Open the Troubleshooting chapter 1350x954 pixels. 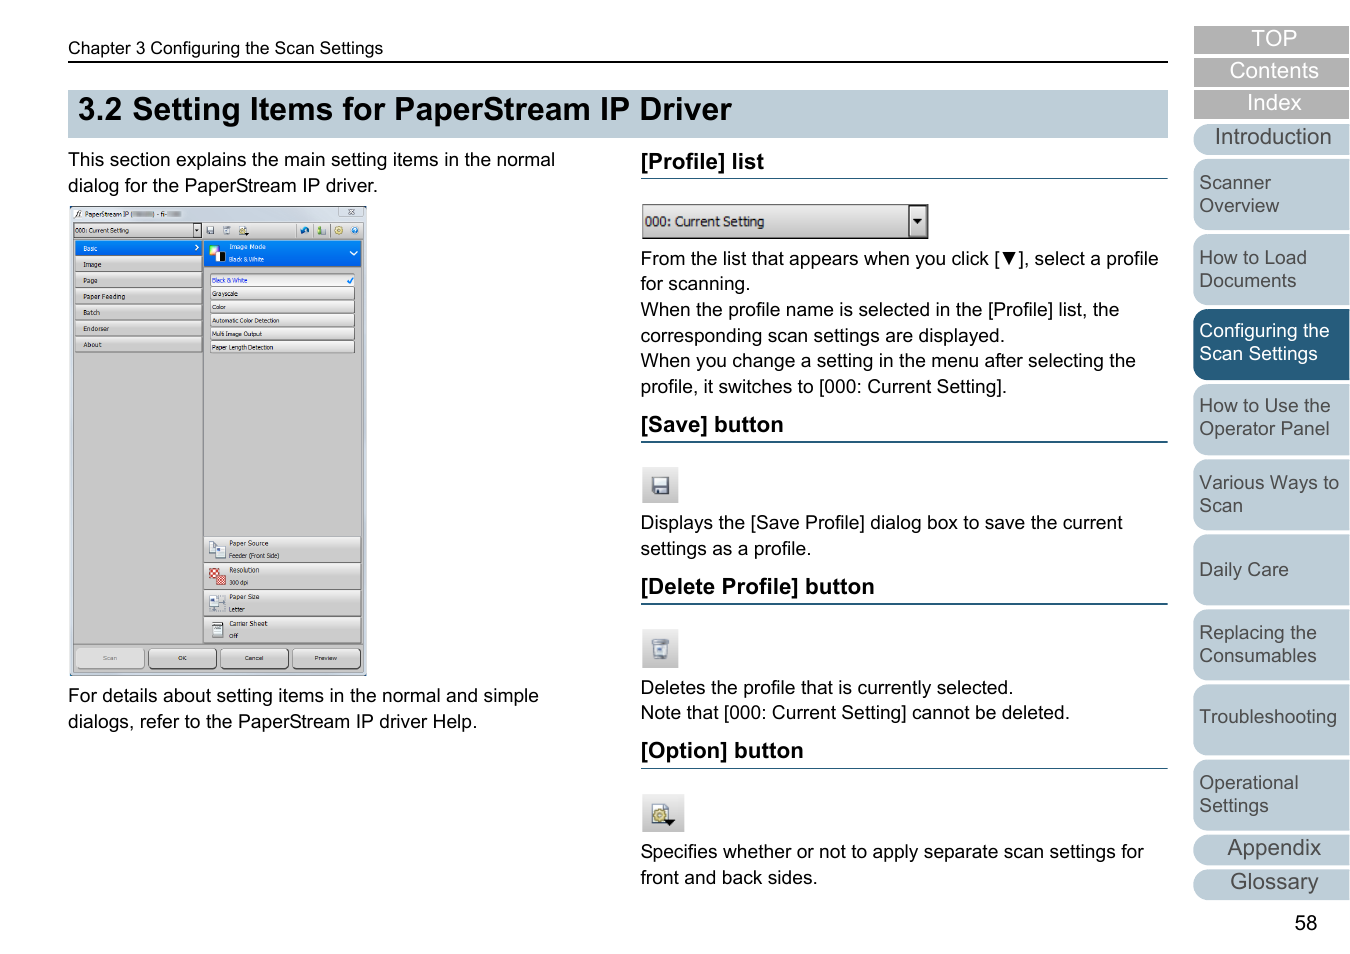pos(1272,719)
